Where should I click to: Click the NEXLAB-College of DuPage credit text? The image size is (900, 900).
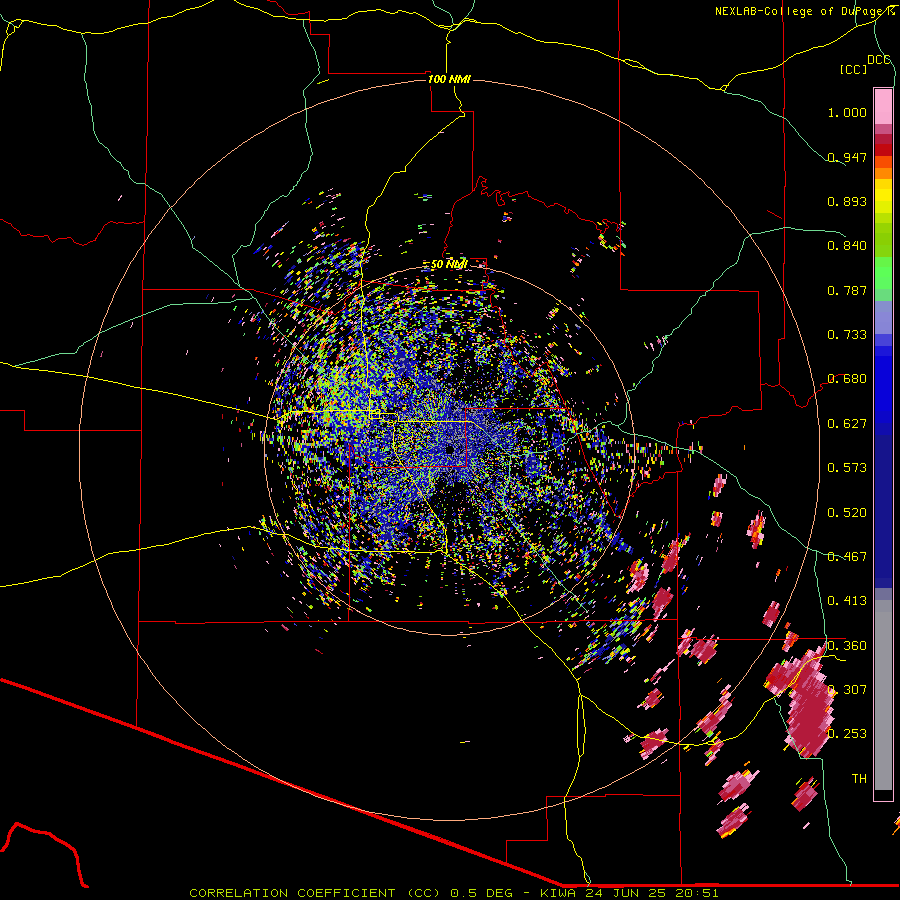point(804,11)
